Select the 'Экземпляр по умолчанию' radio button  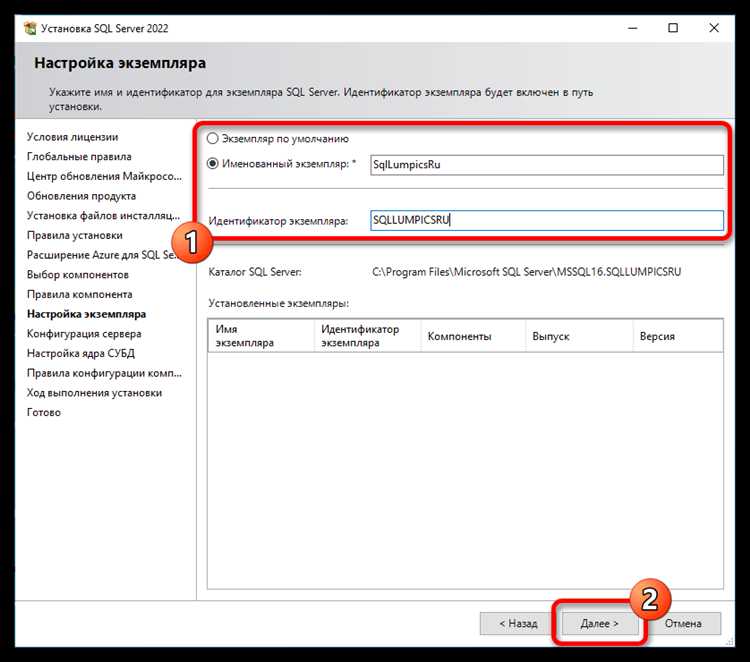click(212, 139)
